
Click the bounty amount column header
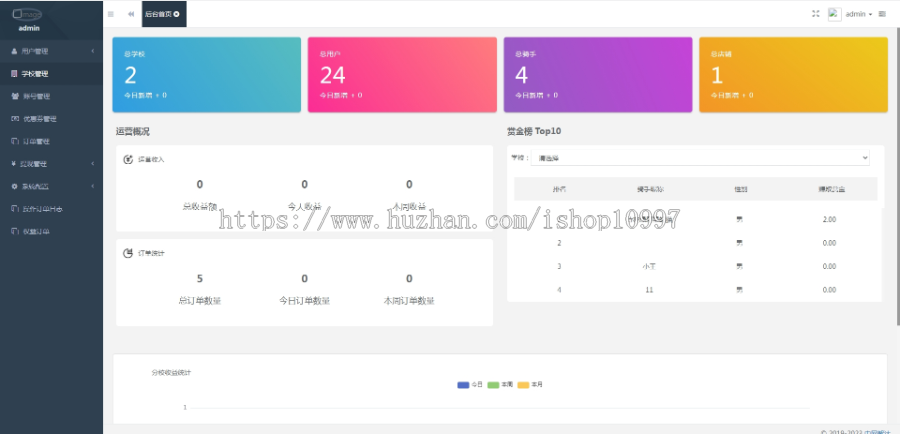(831, 189)
